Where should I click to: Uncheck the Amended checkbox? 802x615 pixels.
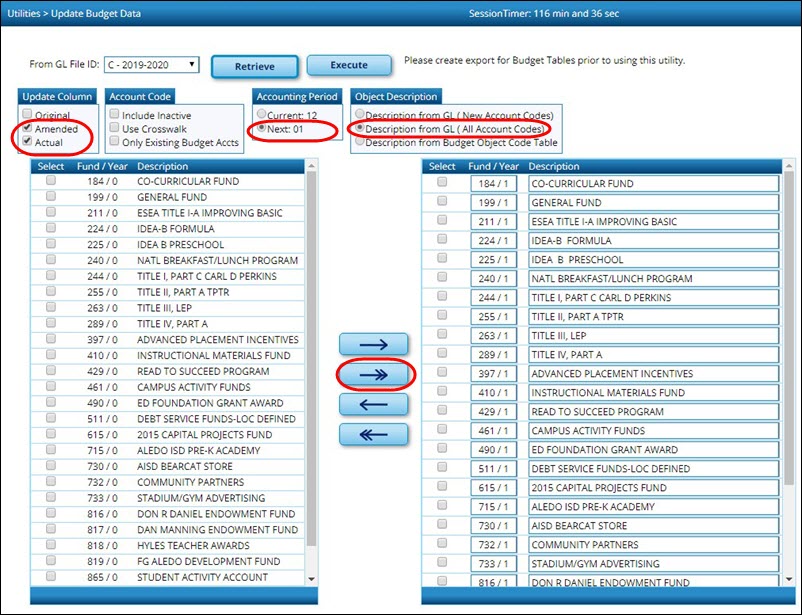coord(27,129)
